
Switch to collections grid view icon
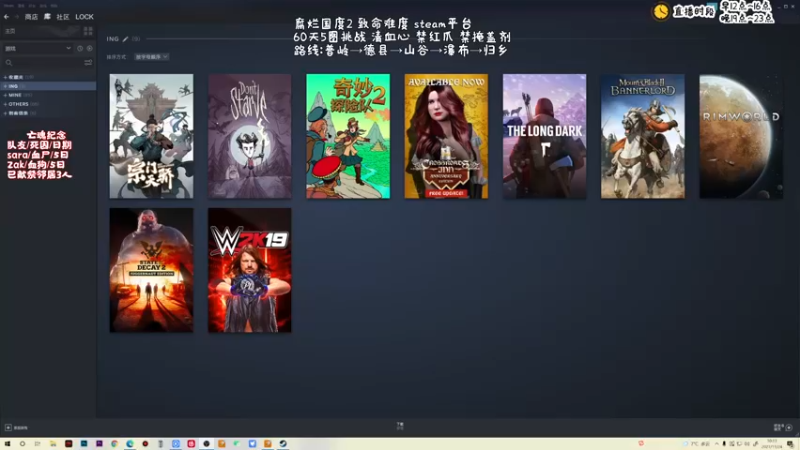click(88, 31)
